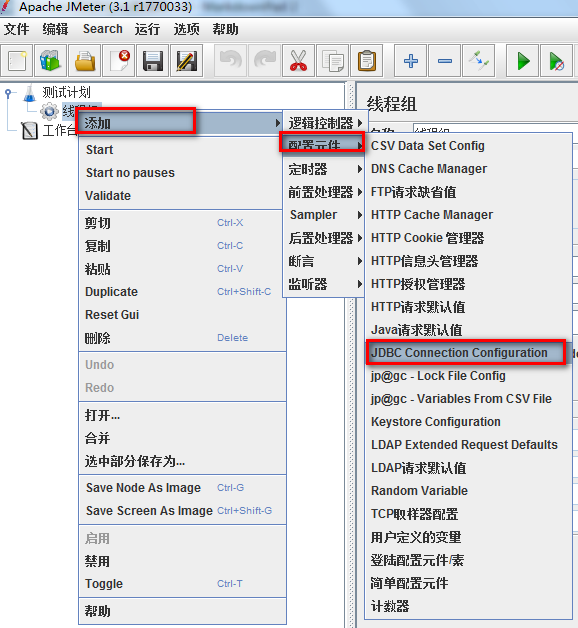Viewport: 578px width, 628px height.
Task: Expand the 前置处理器 submenu
Action: [324, 192]
